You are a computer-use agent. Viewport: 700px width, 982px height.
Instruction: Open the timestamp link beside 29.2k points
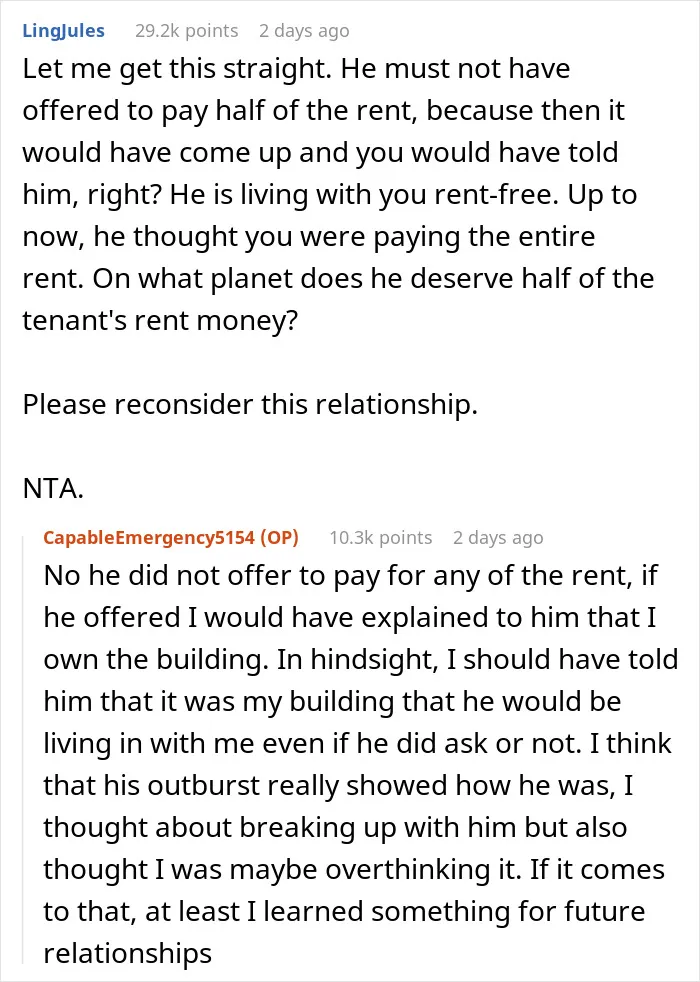pyautogui.click(x=304, y=31)
